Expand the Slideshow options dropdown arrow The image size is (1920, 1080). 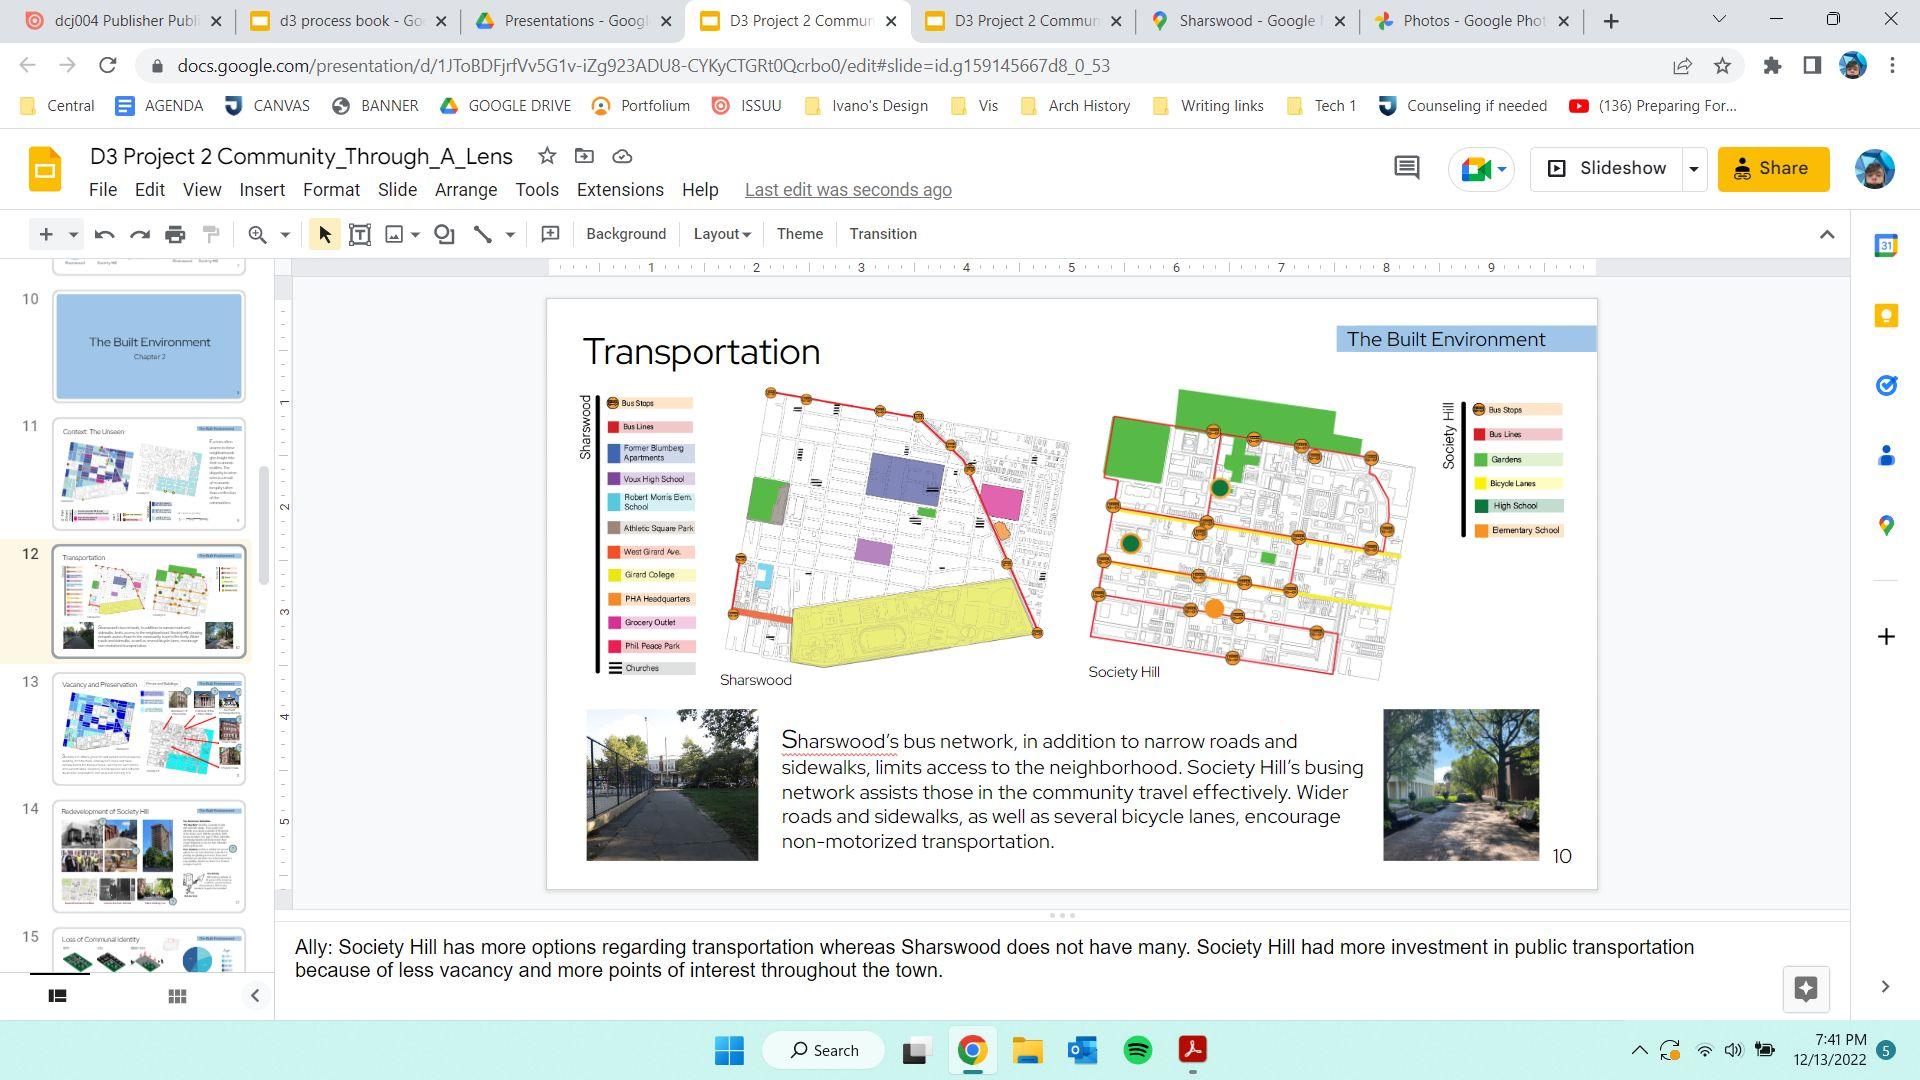1694,169
